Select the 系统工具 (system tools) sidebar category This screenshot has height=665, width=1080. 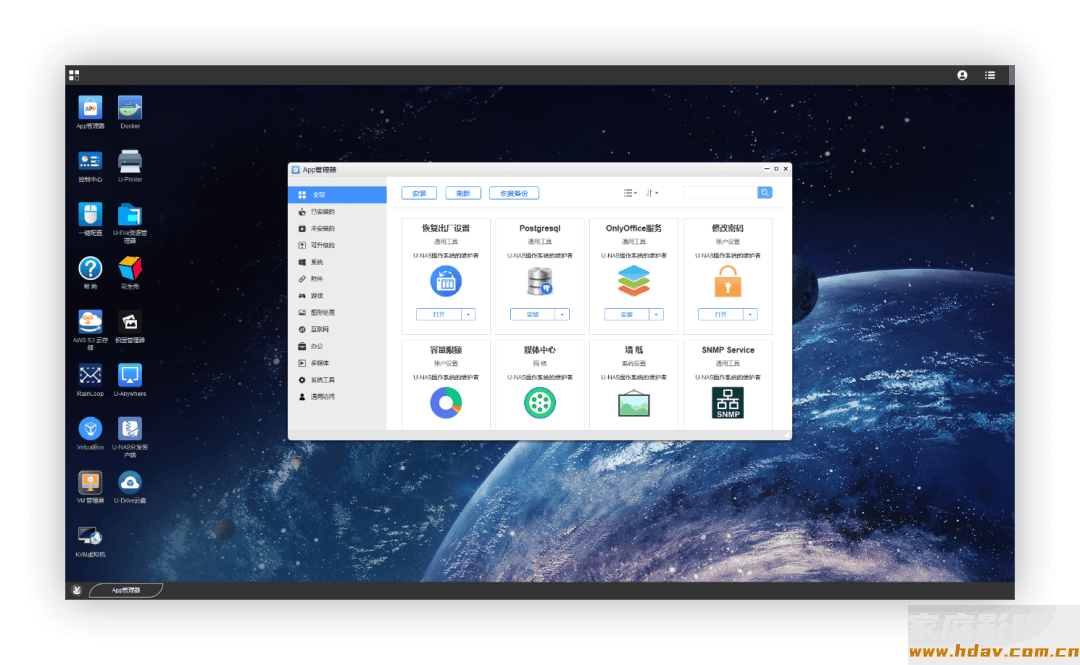[323, 380]
